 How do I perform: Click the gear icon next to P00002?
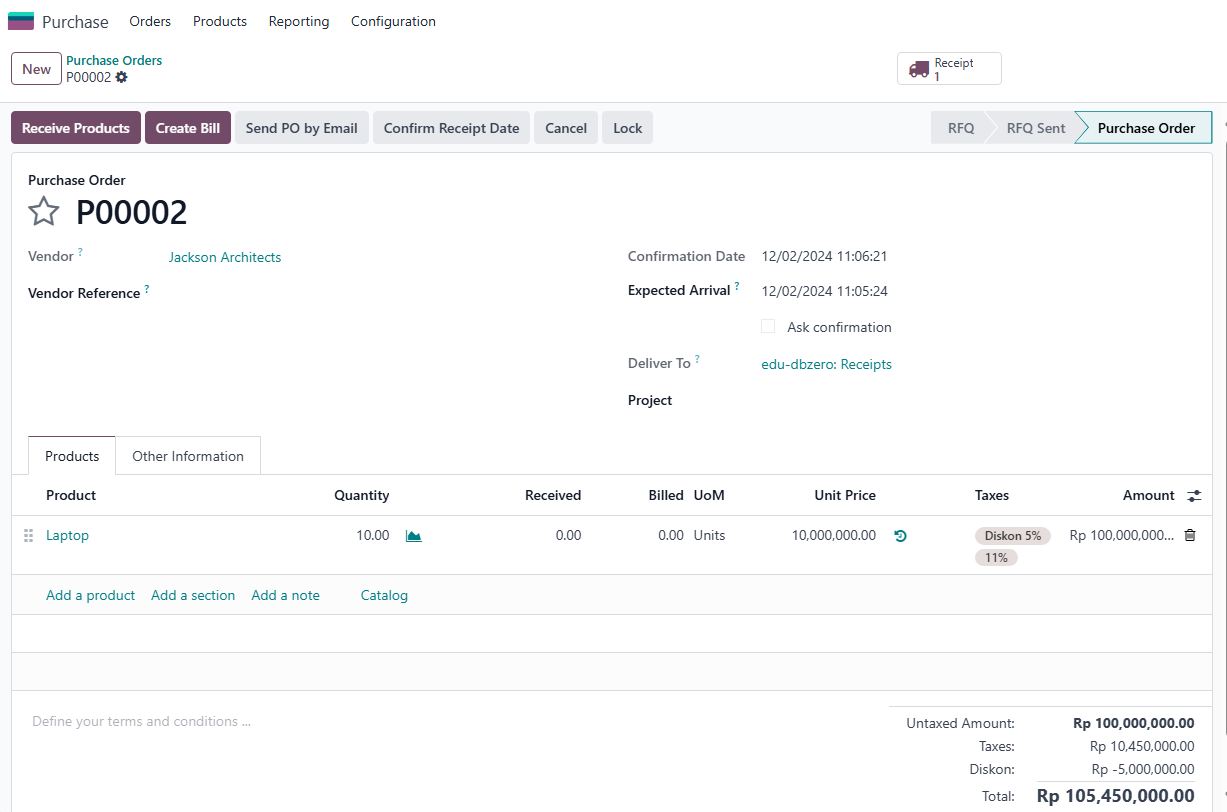coord(122,77)
